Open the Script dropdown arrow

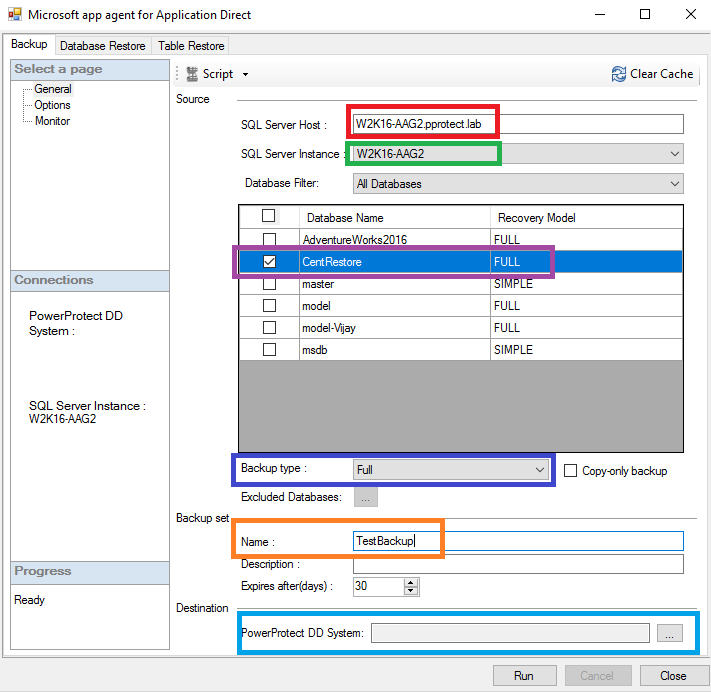click(245, 74)
